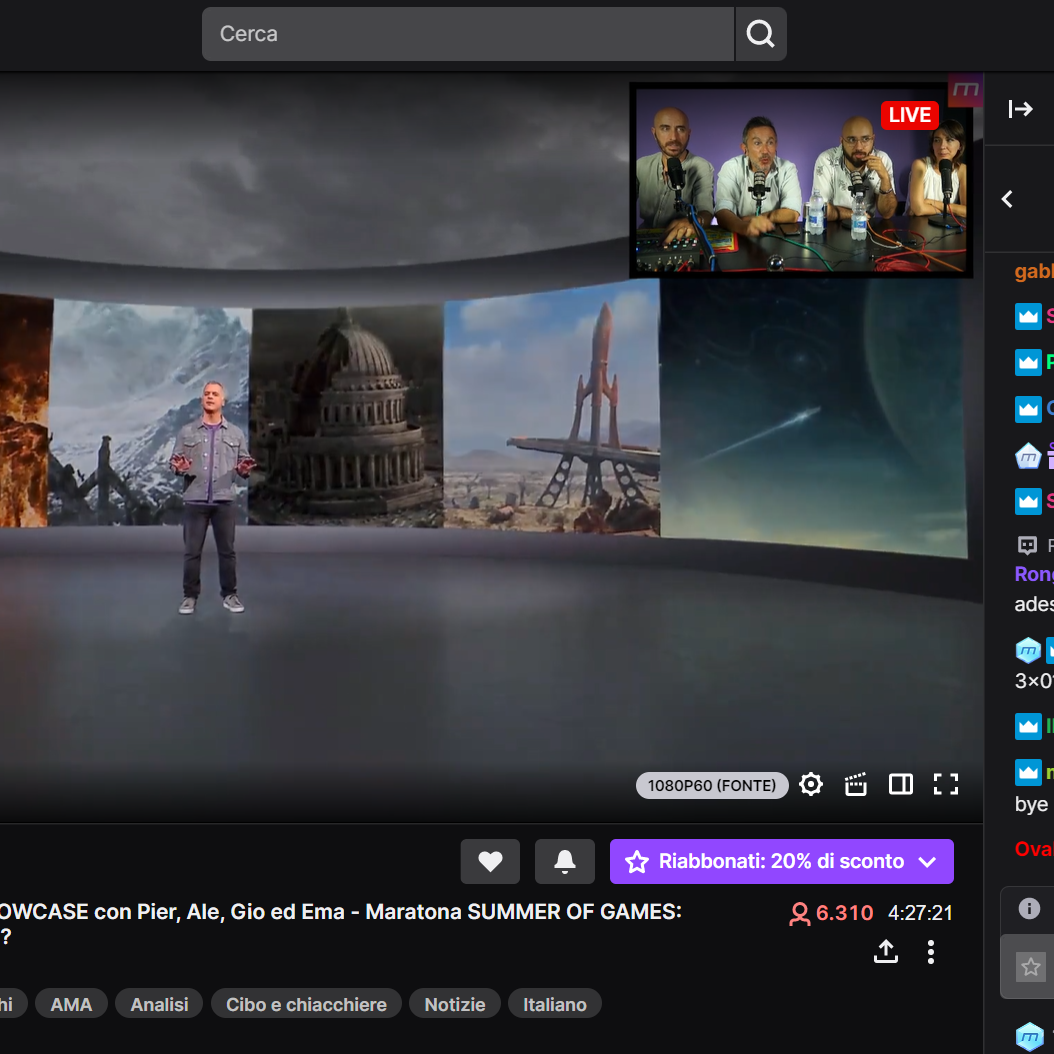
Task: Open Riabbonati 20% di sconto button
Action: coord(782,861)
